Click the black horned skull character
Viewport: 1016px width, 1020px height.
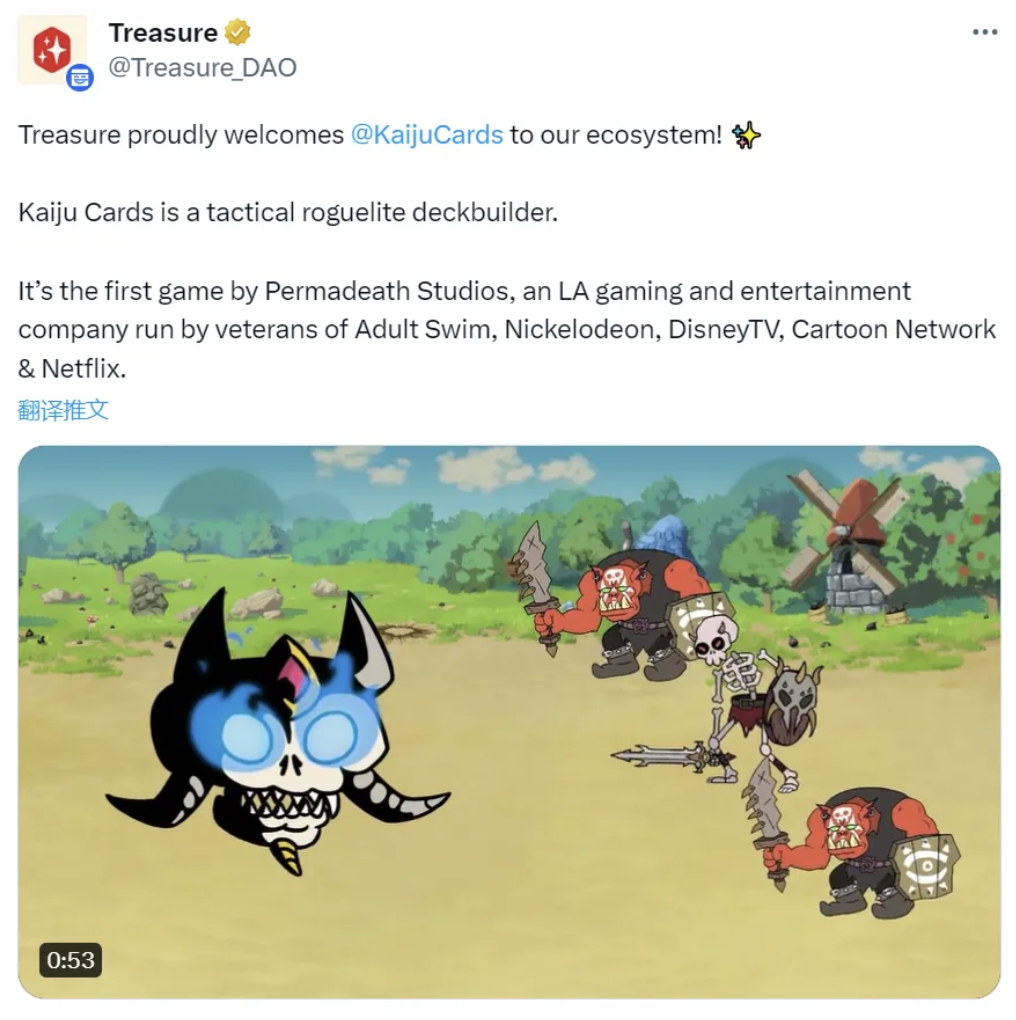tap(278, 732)
